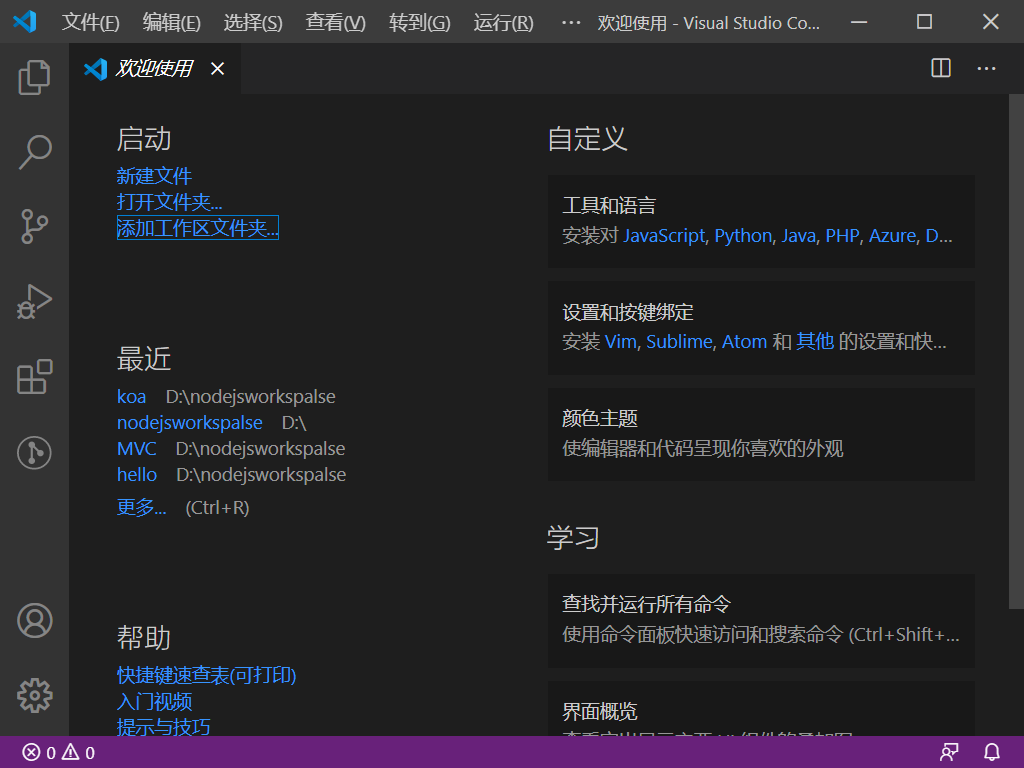
Task: Open the 颜色主题 card
Action: [761, 434]
